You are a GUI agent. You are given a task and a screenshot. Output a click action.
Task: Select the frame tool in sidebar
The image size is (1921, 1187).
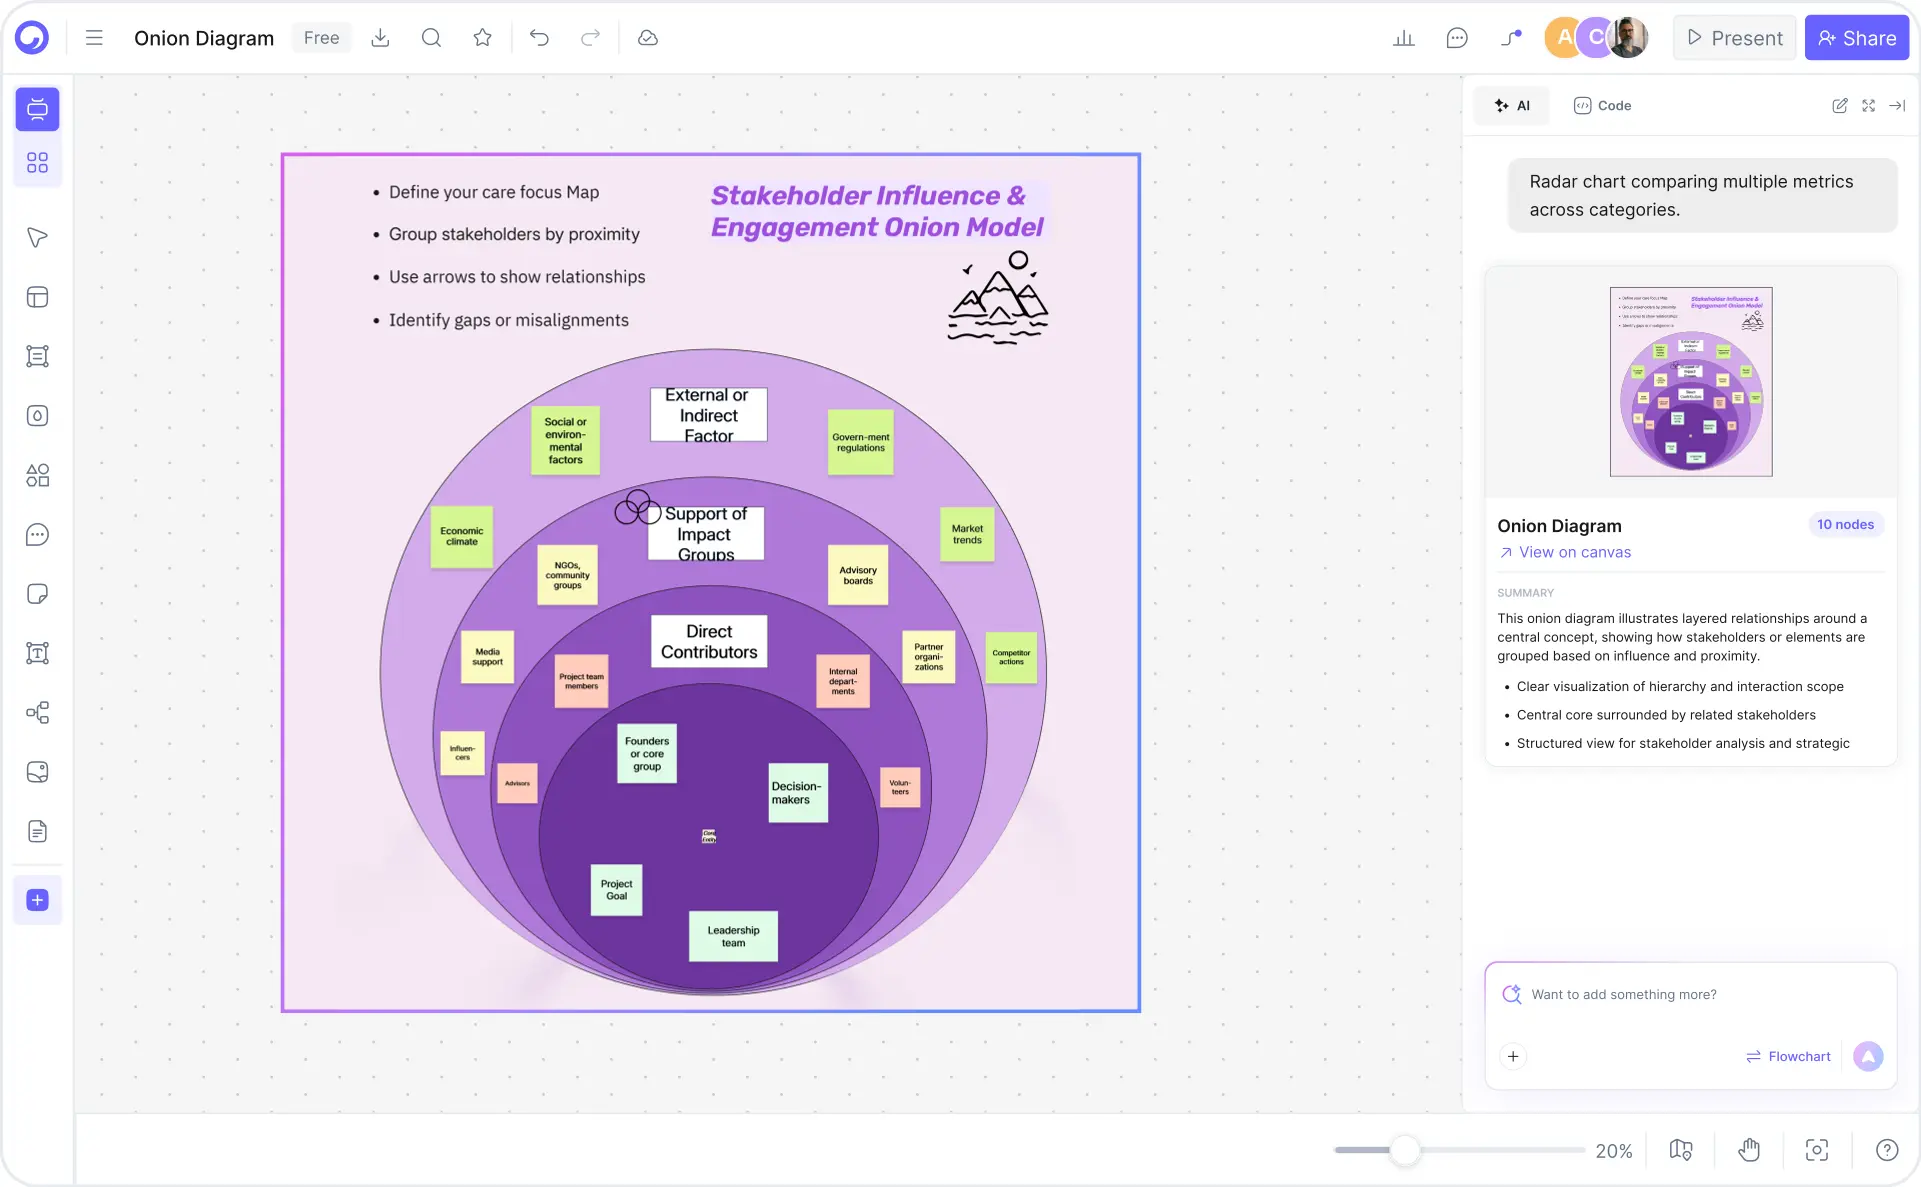37,356
